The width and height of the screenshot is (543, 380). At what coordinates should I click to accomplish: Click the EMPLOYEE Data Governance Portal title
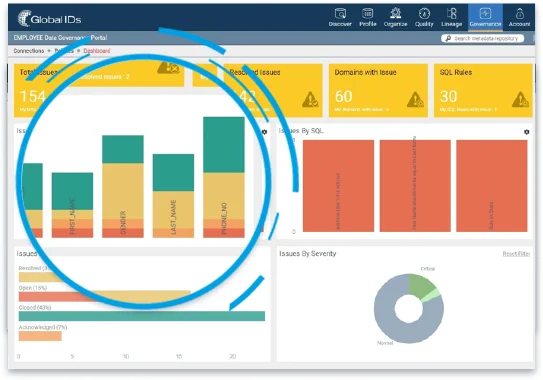60,38
